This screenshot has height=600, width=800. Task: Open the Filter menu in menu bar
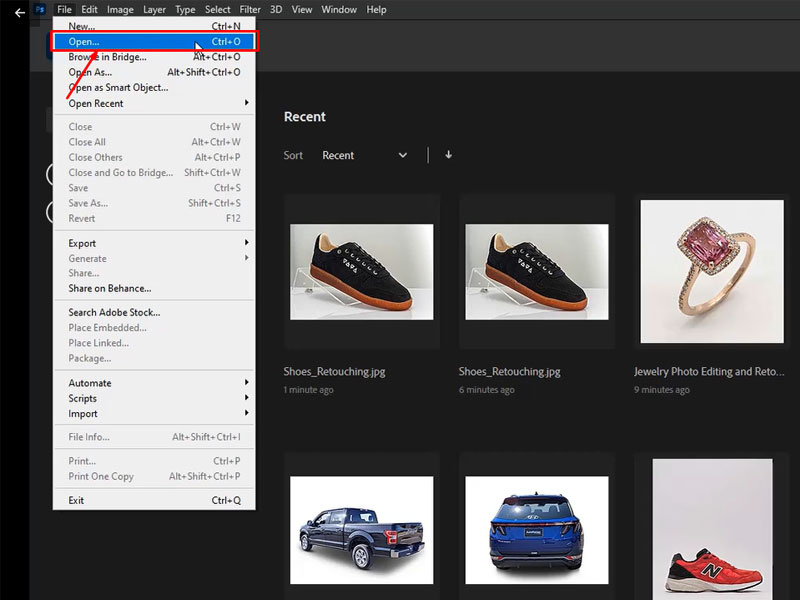250,10
